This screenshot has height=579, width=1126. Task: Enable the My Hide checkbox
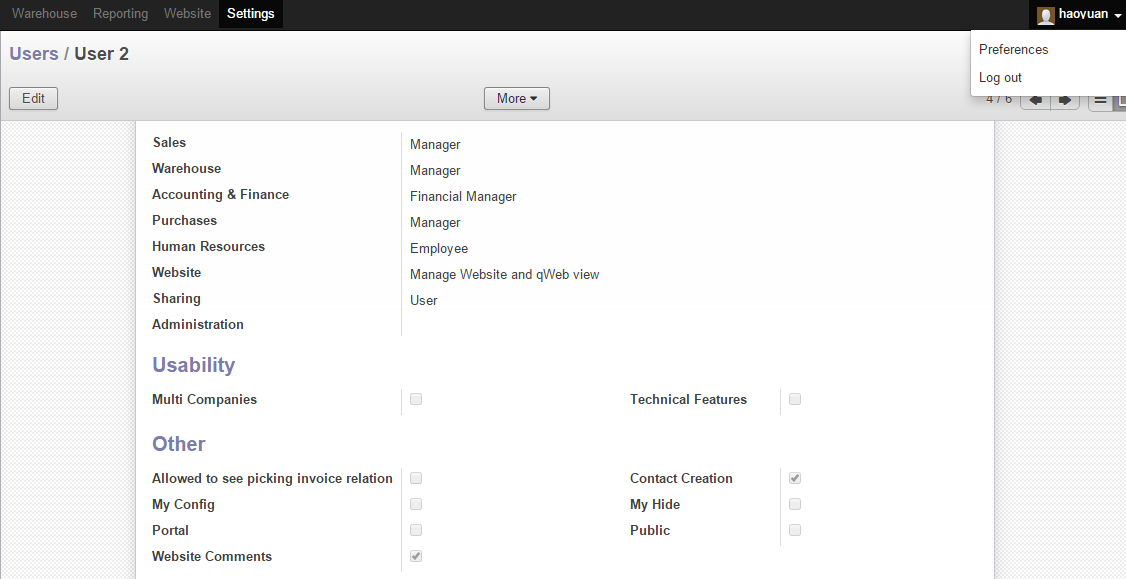pos(794,504)
